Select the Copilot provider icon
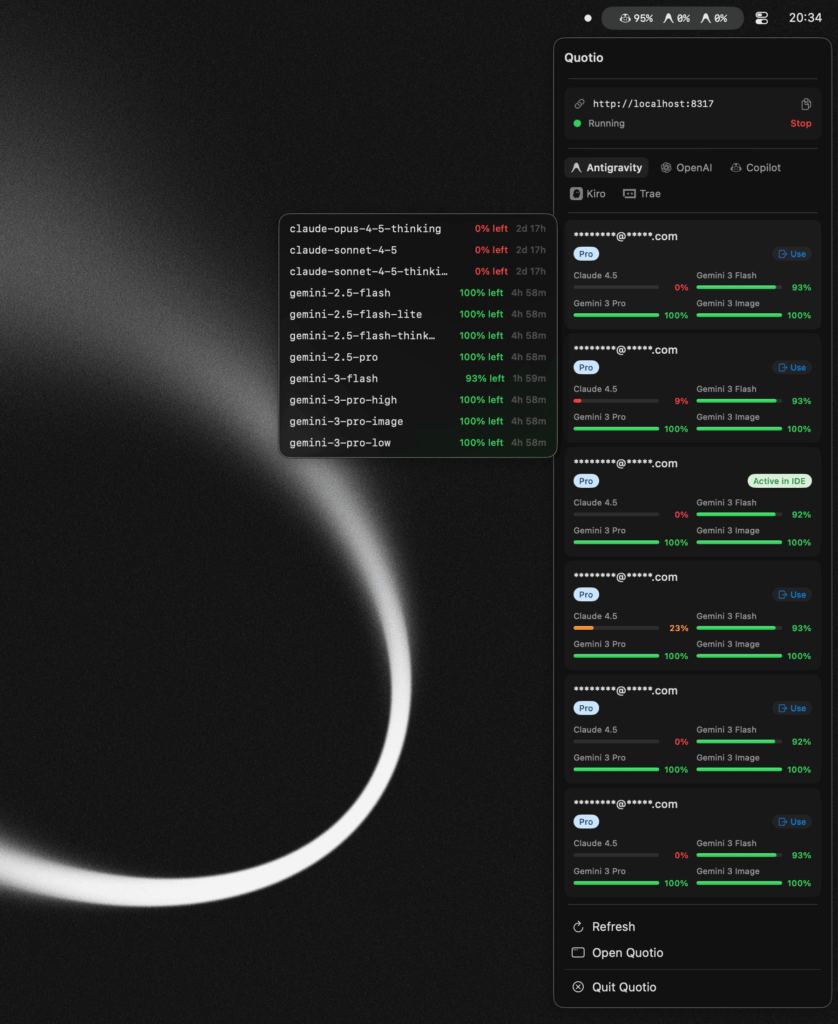Viewport: 838px width, 1024px height. click(x=736, y=168)
